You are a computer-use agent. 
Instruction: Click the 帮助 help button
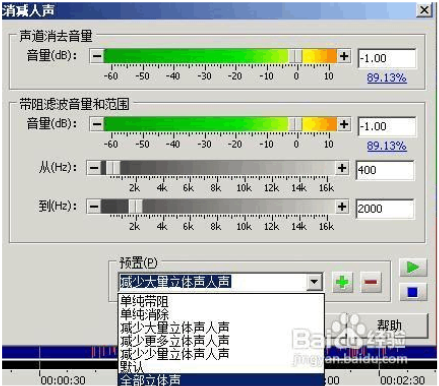pos(389,325)
